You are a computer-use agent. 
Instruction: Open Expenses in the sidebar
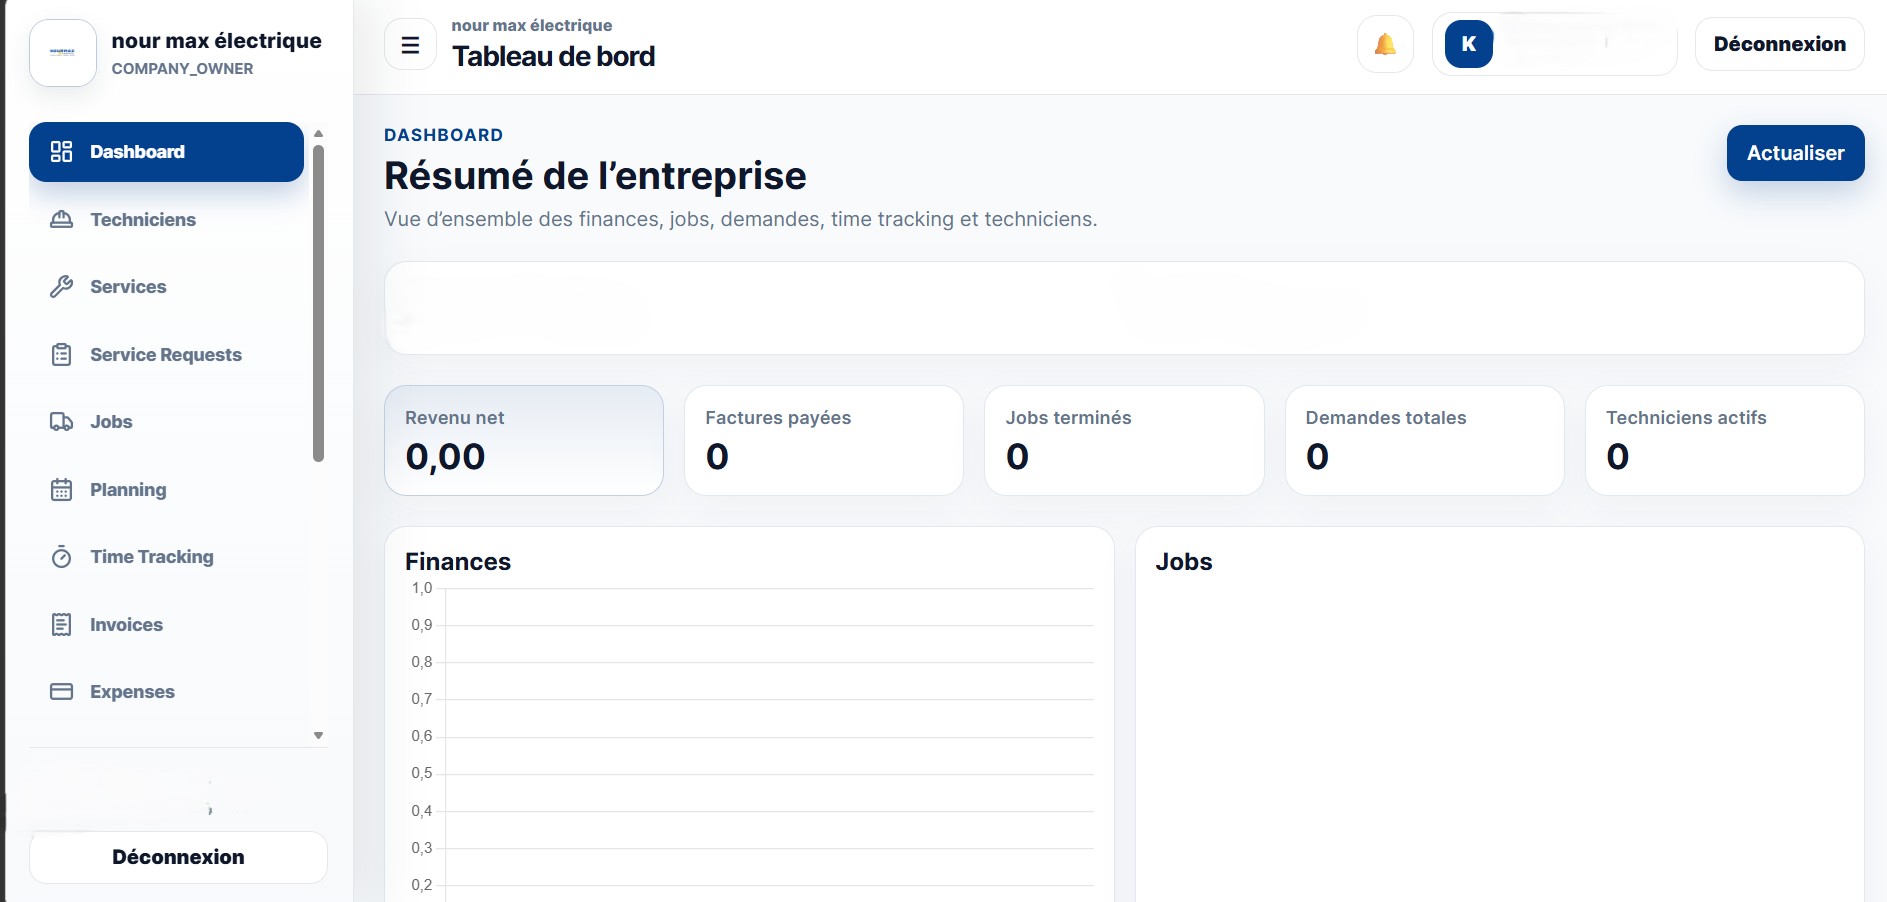click(166, 692)
